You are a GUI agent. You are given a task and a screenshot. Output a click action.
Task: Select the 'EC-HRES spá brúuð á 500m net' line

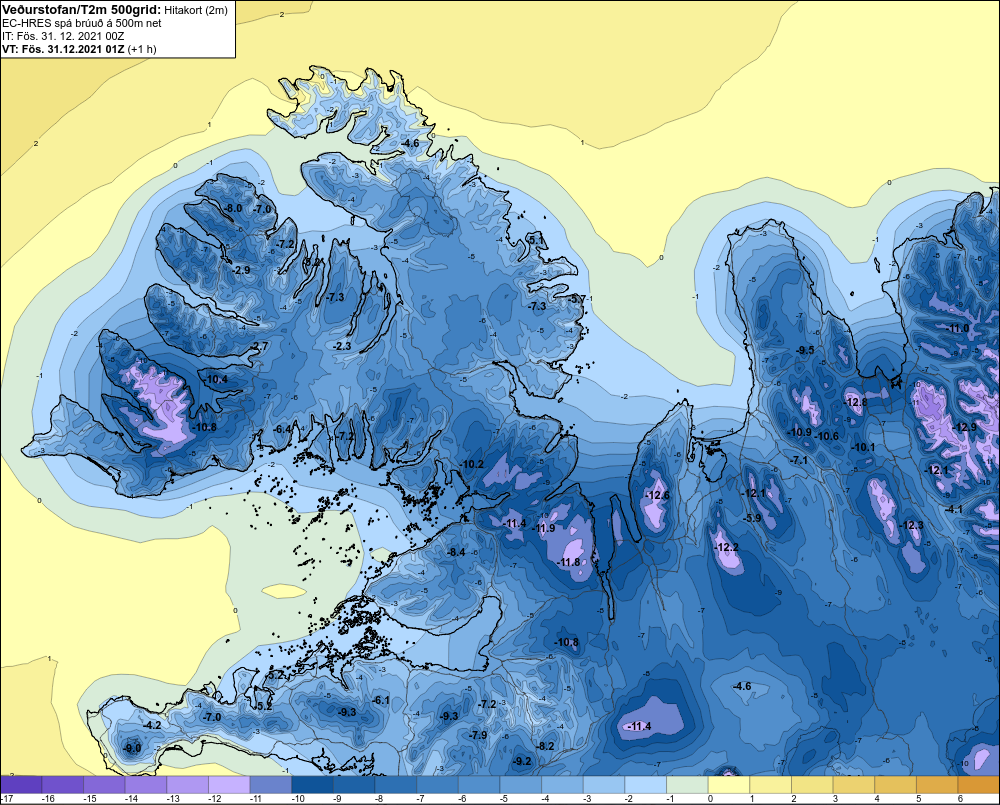[82, 24]
